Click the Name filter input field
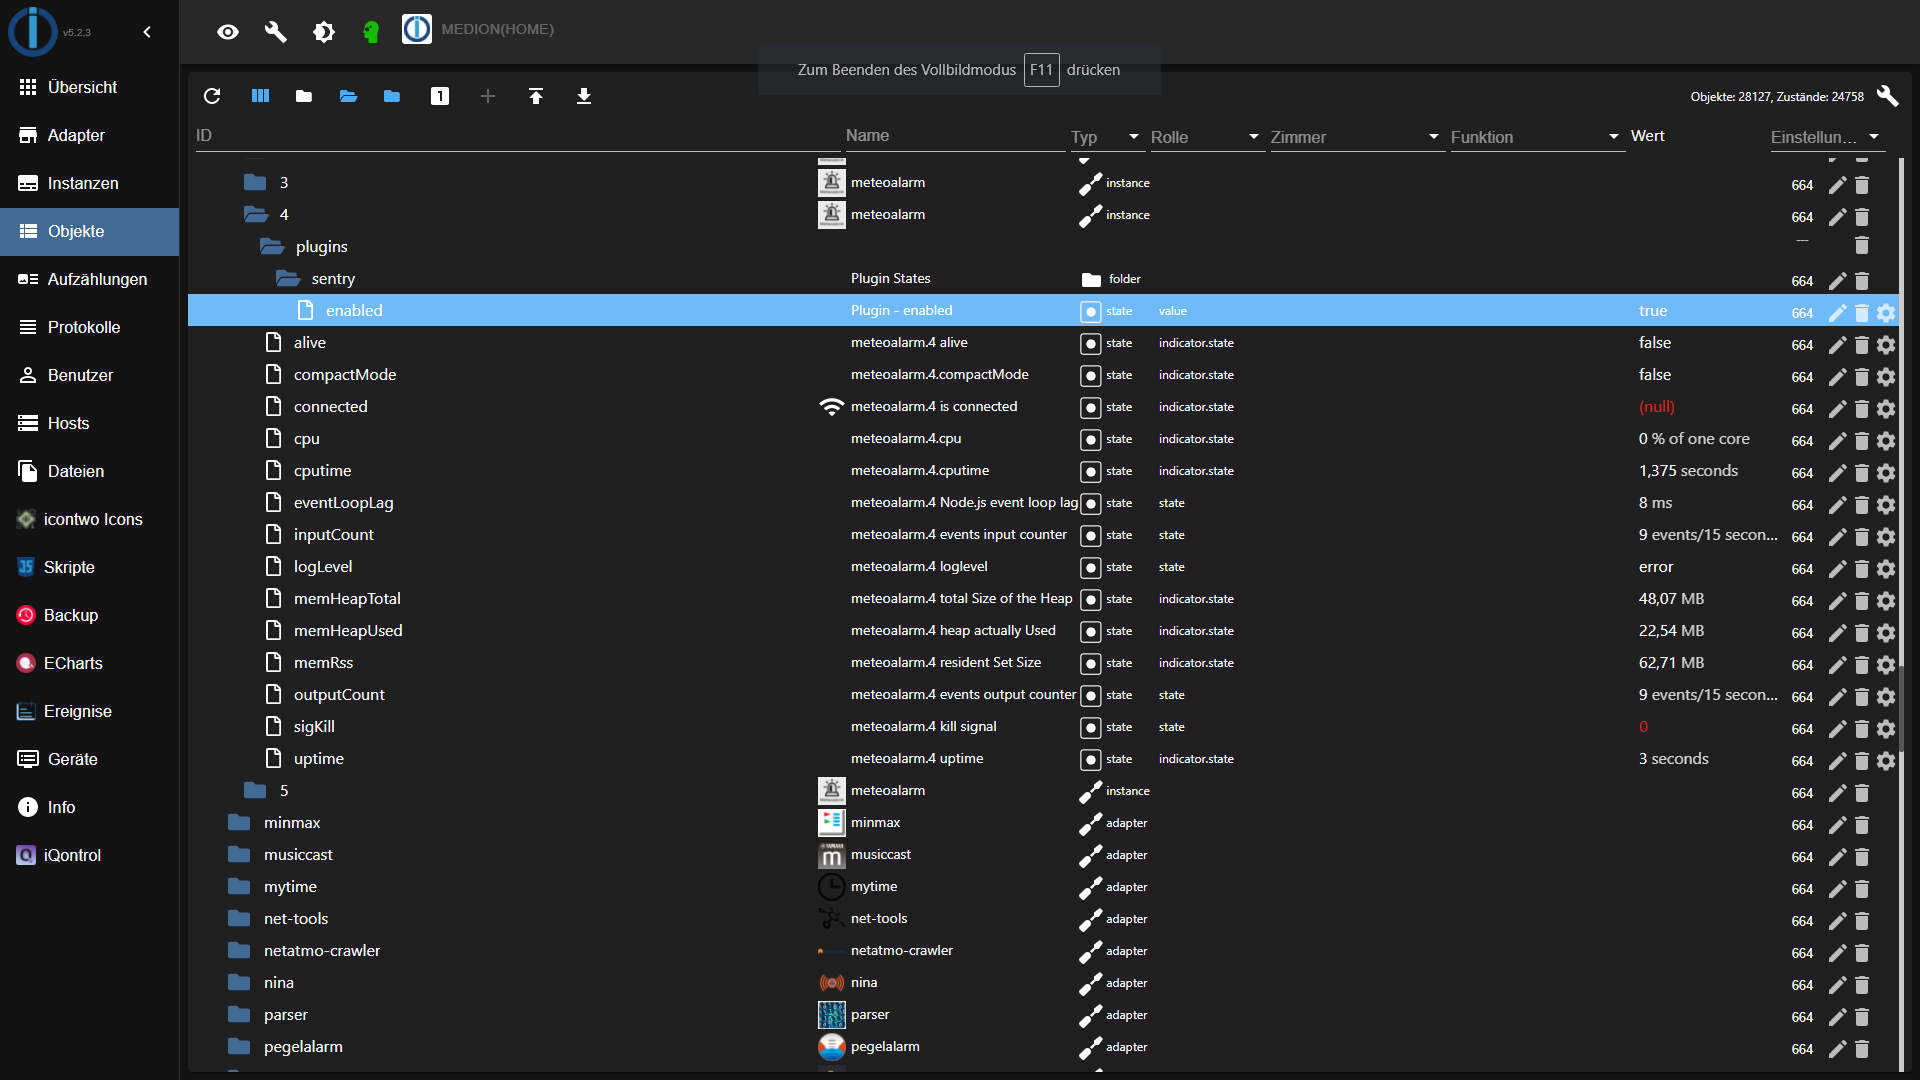The width and height of the screenshot is (1920, 1080). coord(955,136)
